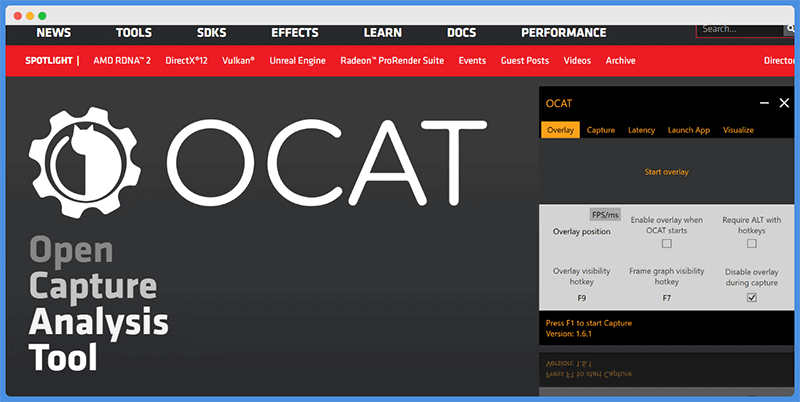Open Radeon ProRender Suite link
Image resolution: width=800 pixels, height=402 pixels.
coord(392,61)
